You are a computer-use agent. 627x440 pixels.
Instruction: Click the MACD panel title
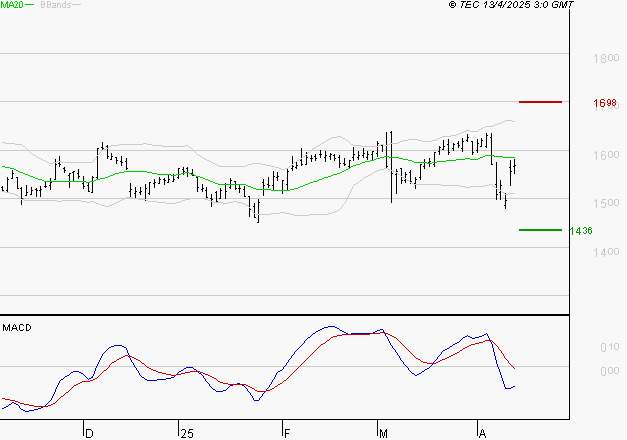17,328
